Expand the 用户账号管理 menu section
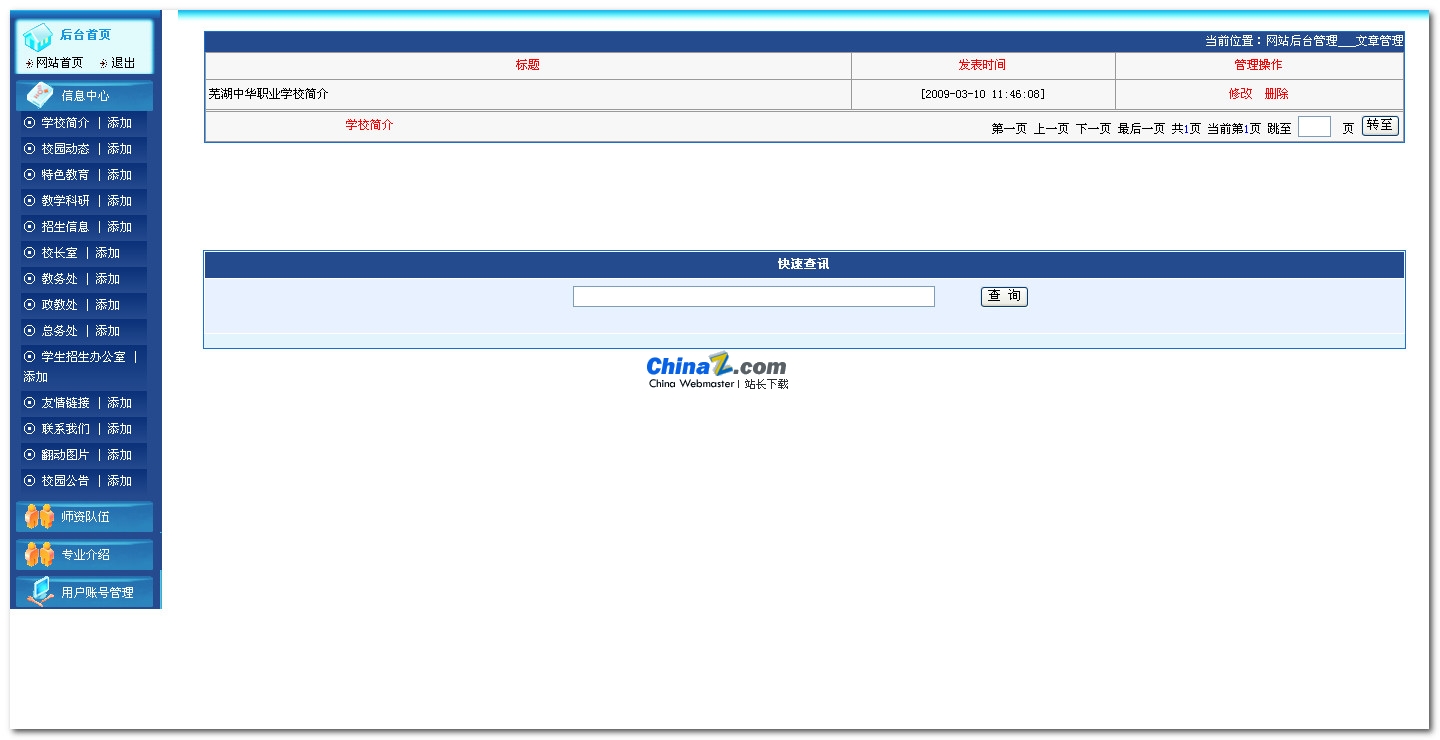Screen dimensions: 1440x740 tap(85, 592)
